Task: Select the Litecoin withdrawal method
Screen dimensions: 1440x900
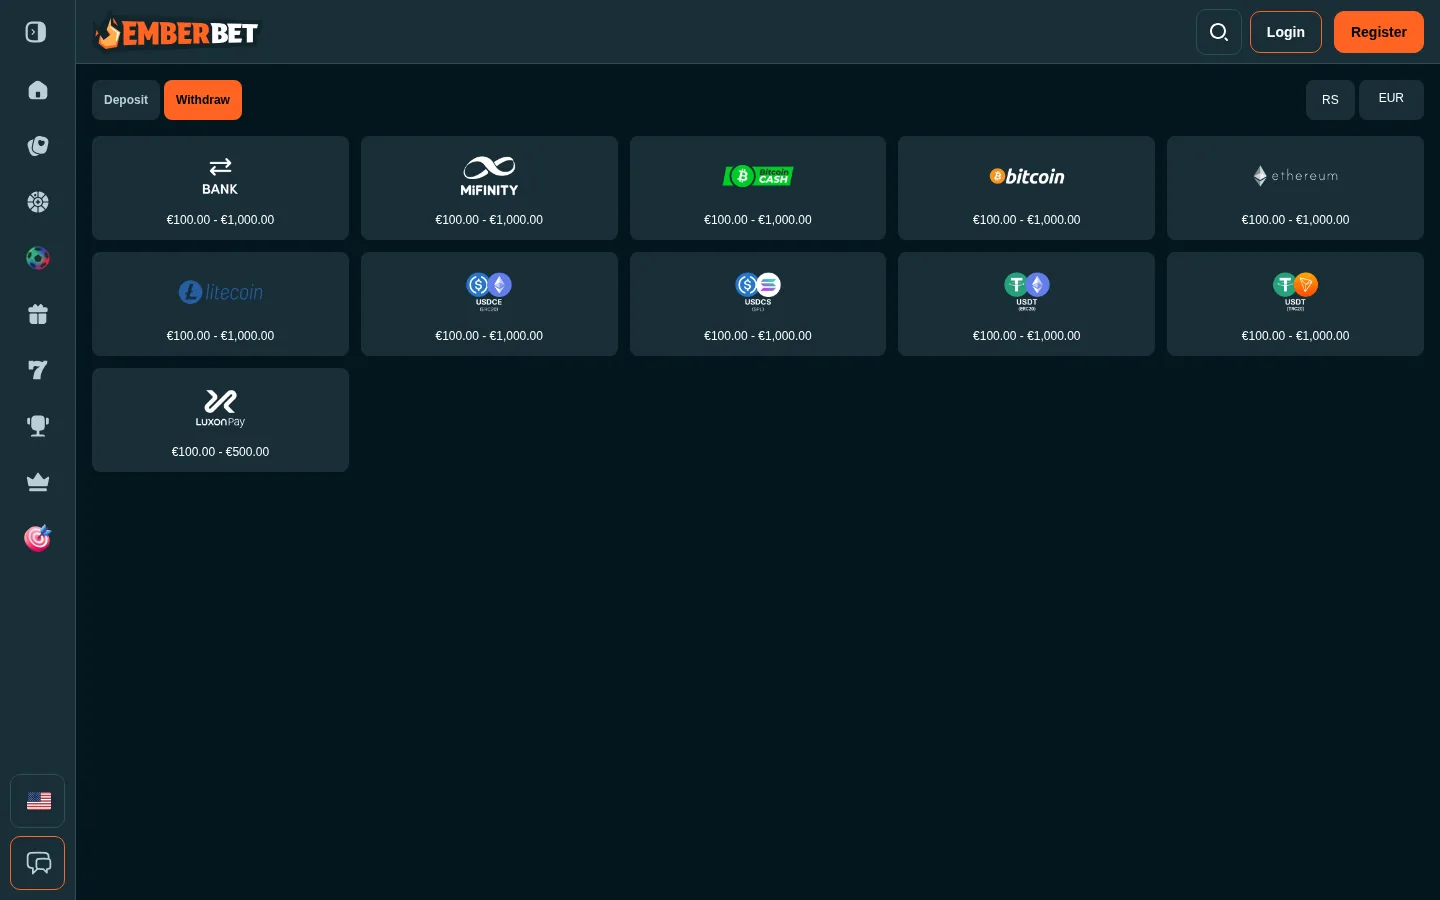Action: coord(220,304)
